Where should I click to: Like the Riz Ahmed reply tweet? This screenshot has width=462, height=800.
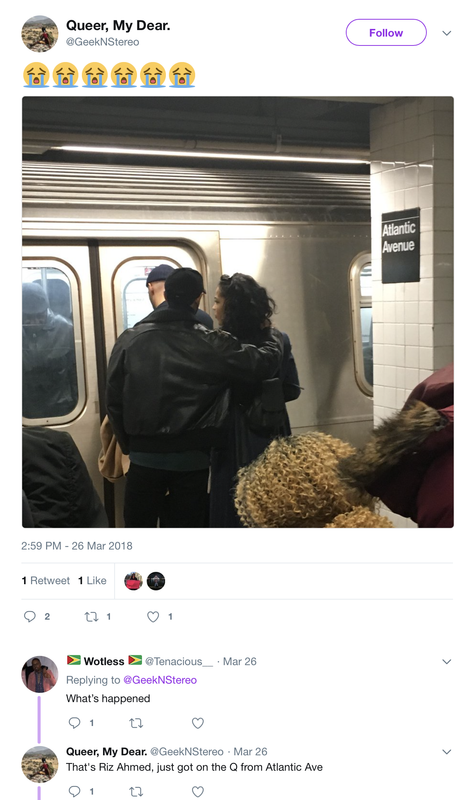pos(198,791)
